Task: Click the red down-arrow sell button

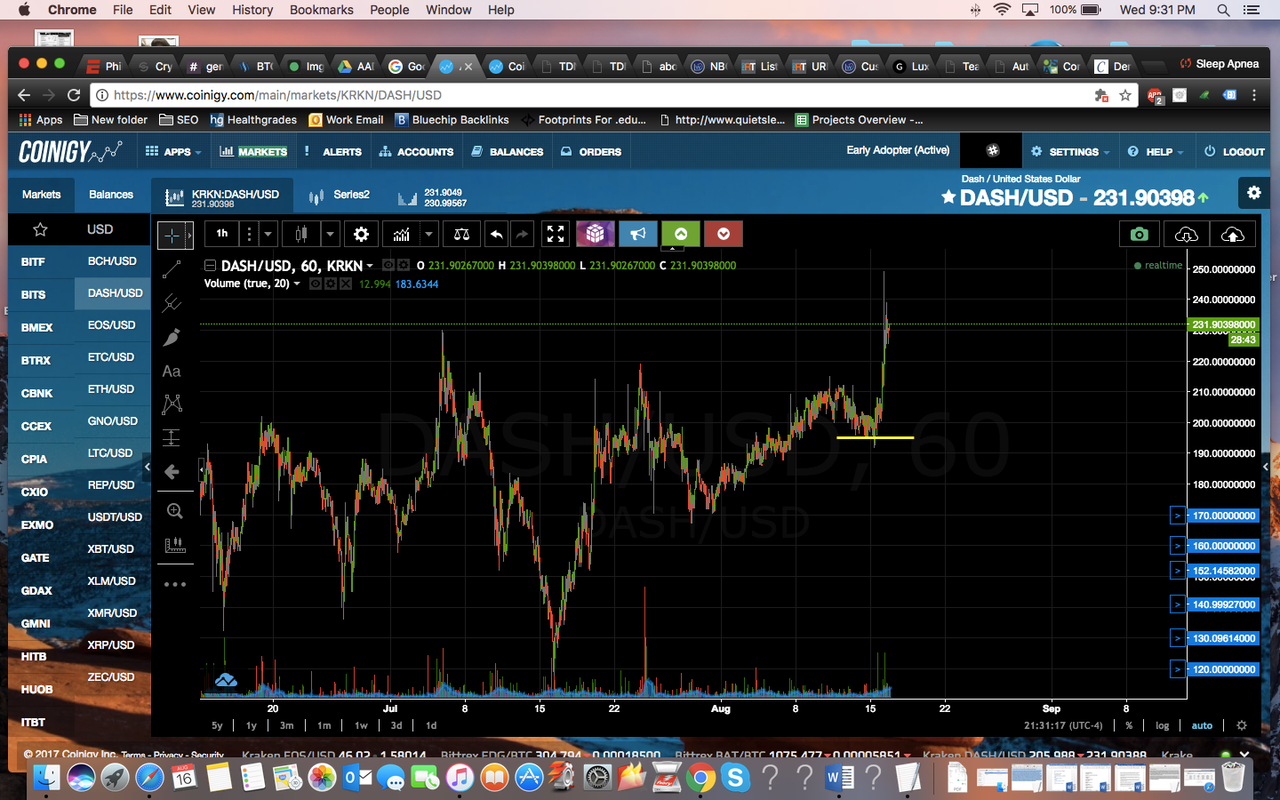Action: [x=723, y=234]
